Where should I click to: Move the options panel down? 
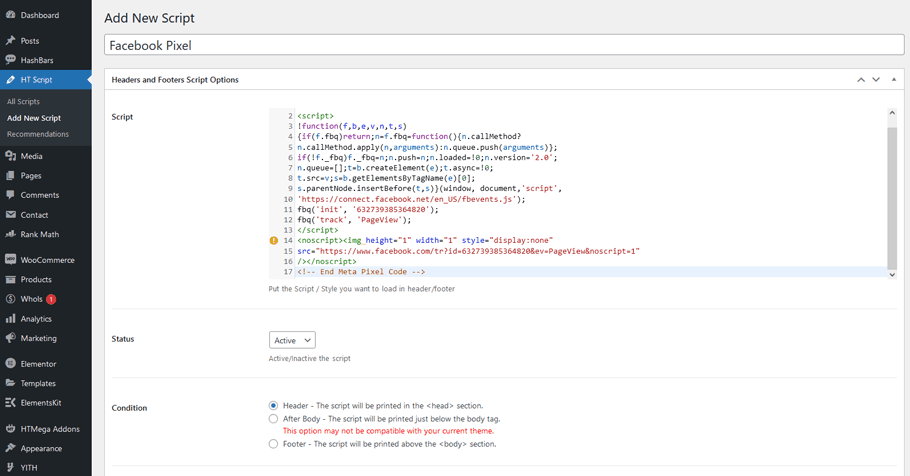(x=876, y=80)
